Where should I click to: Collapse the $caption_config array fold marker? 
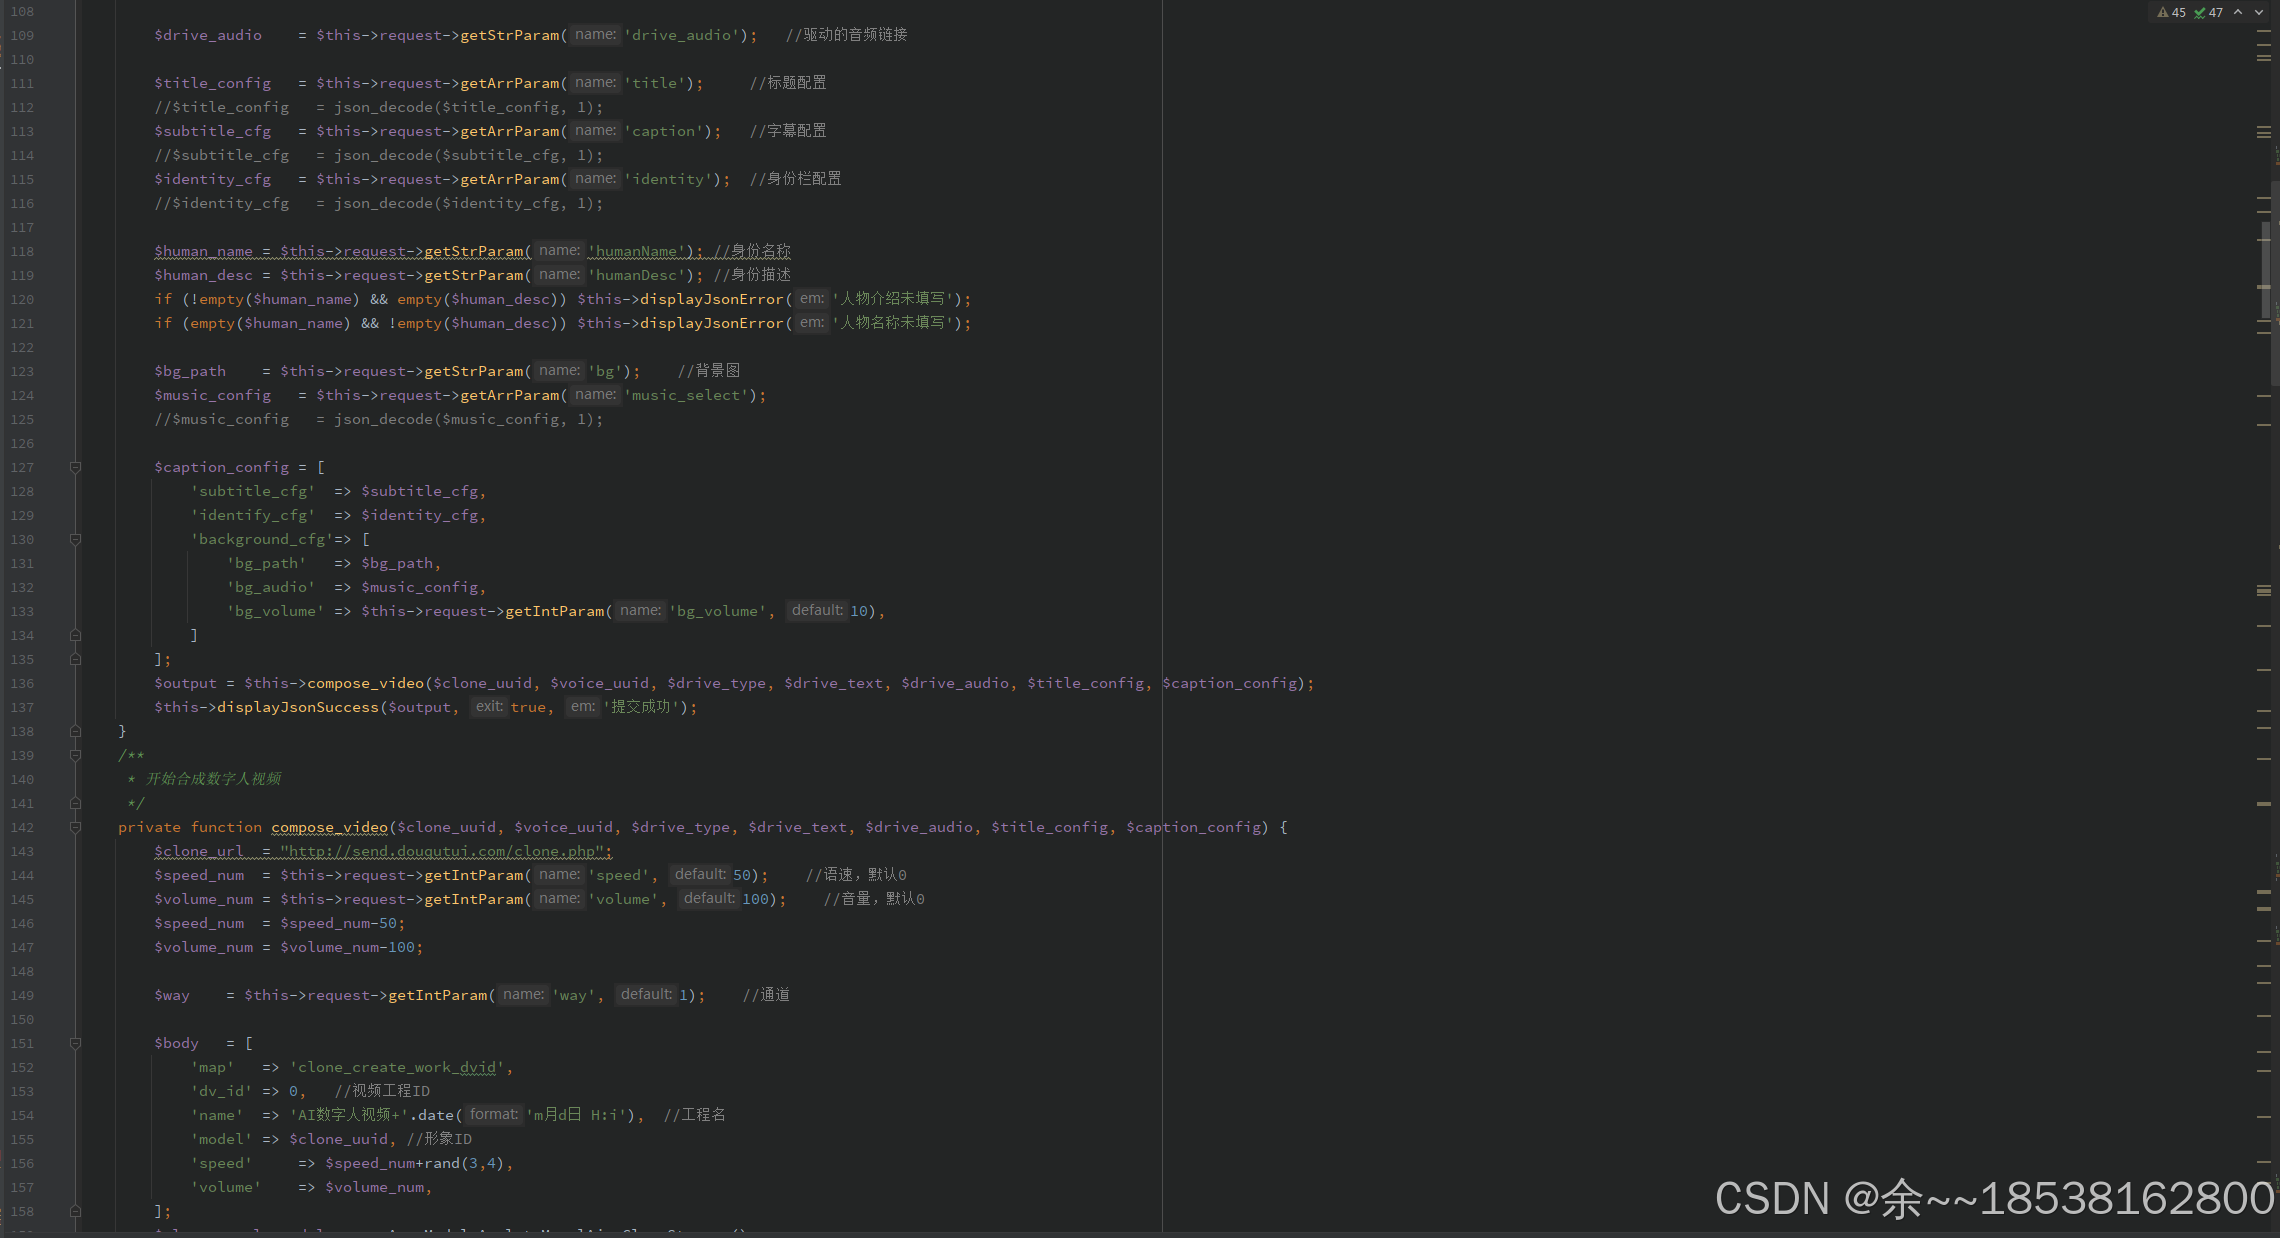click(x=75, y=467)
